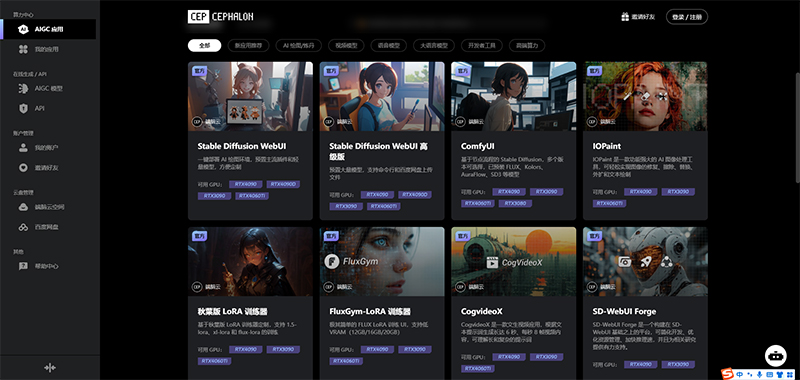Switch to the 大语言模型 filter tab
This screenshot has height=380, width=800.
click(434, 45)
